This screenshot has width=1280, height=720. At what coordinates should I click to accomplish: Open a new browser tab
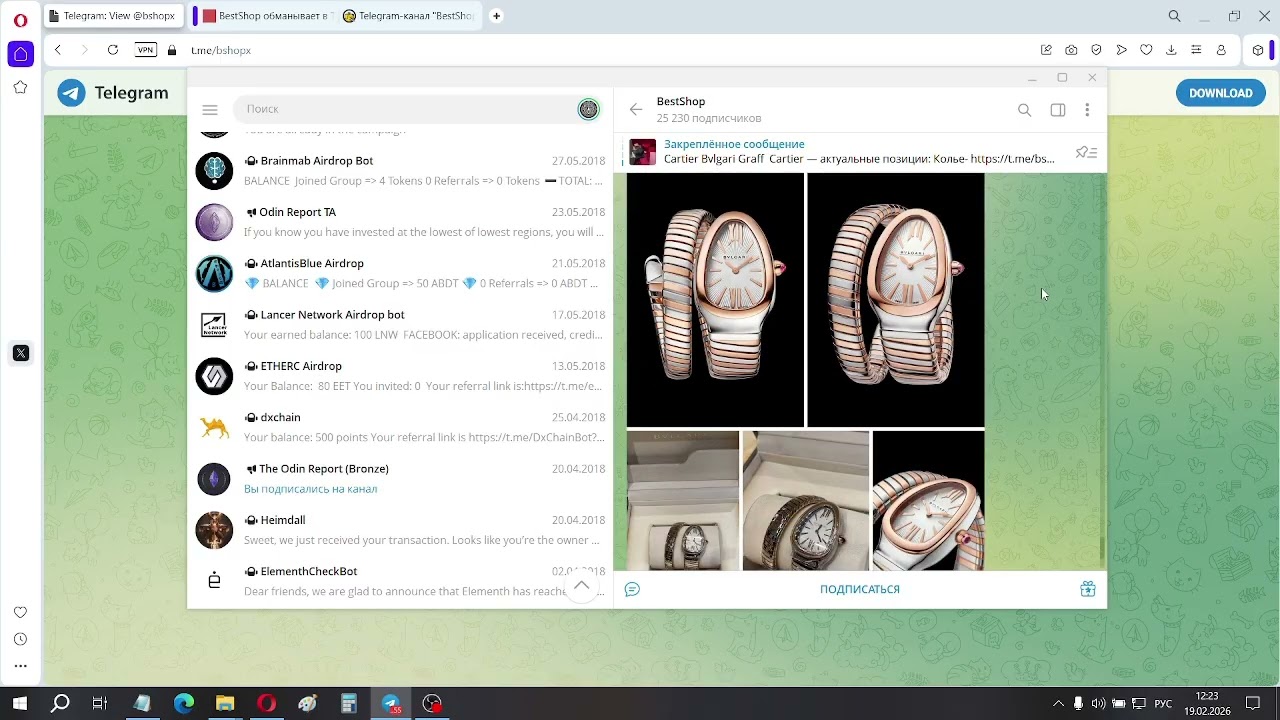[496, 16]
